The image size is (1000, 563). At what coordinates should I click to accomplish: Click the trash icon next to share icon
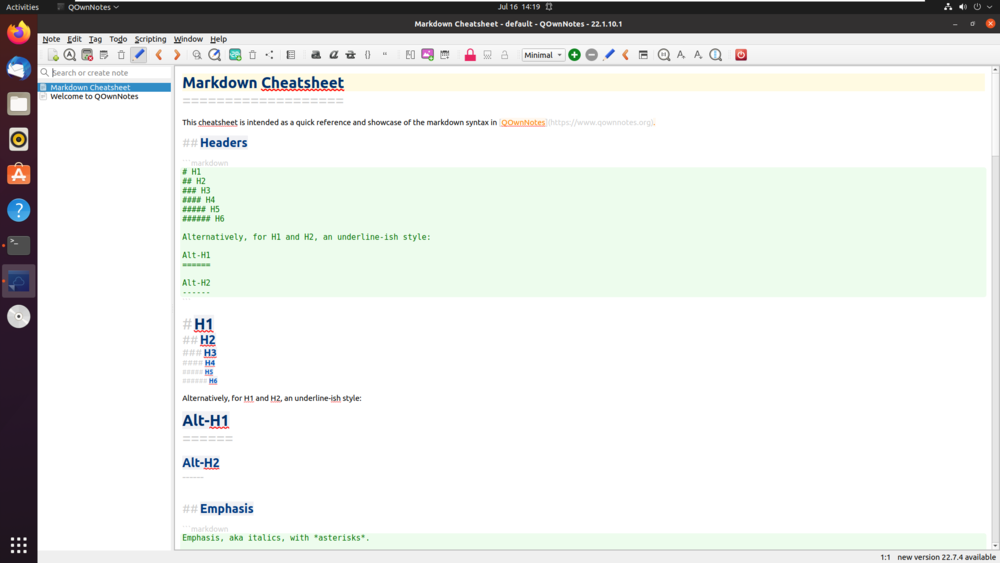click(x=253, y=55)
